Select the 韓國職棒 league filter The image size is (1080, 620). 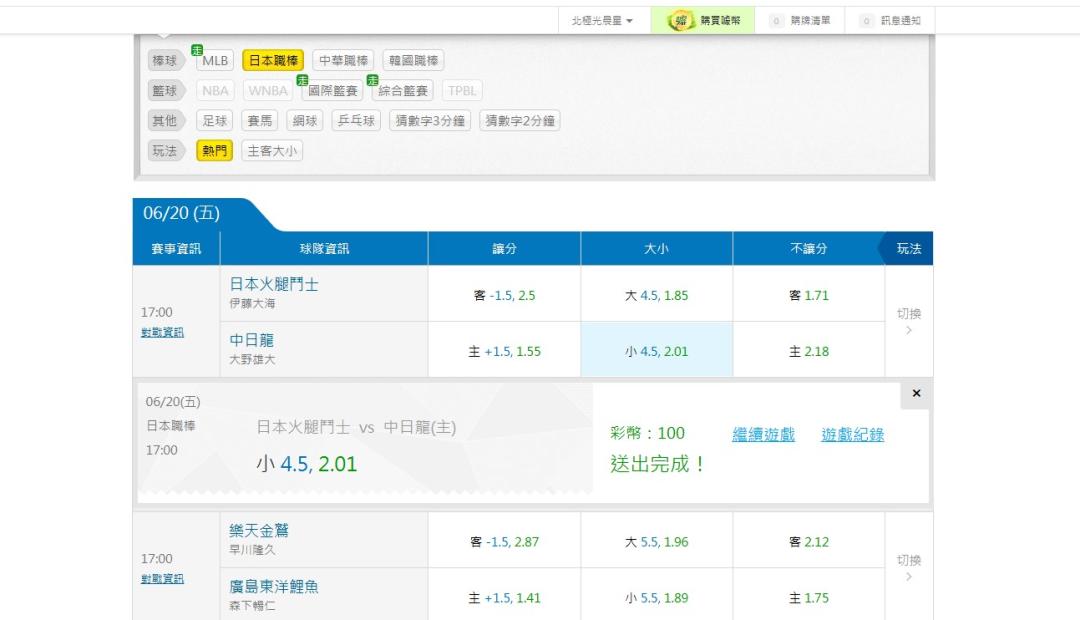tap(413, 61)
